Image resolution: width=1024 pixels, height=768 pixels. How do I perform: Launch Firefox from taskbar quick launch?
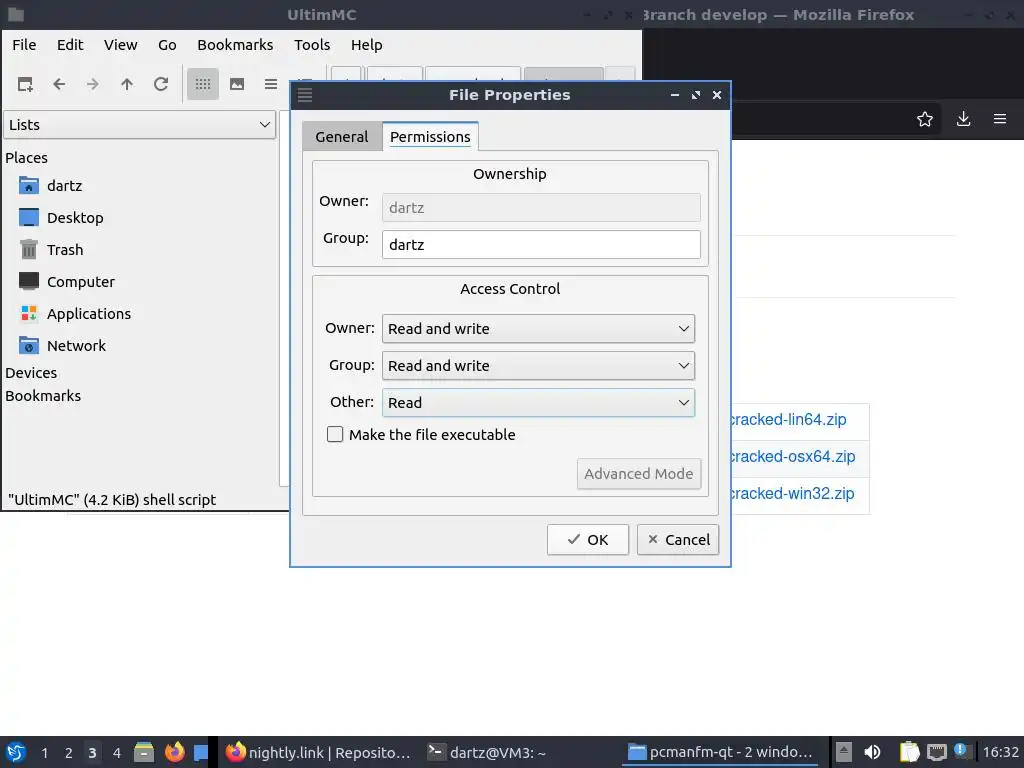[174, 752]
